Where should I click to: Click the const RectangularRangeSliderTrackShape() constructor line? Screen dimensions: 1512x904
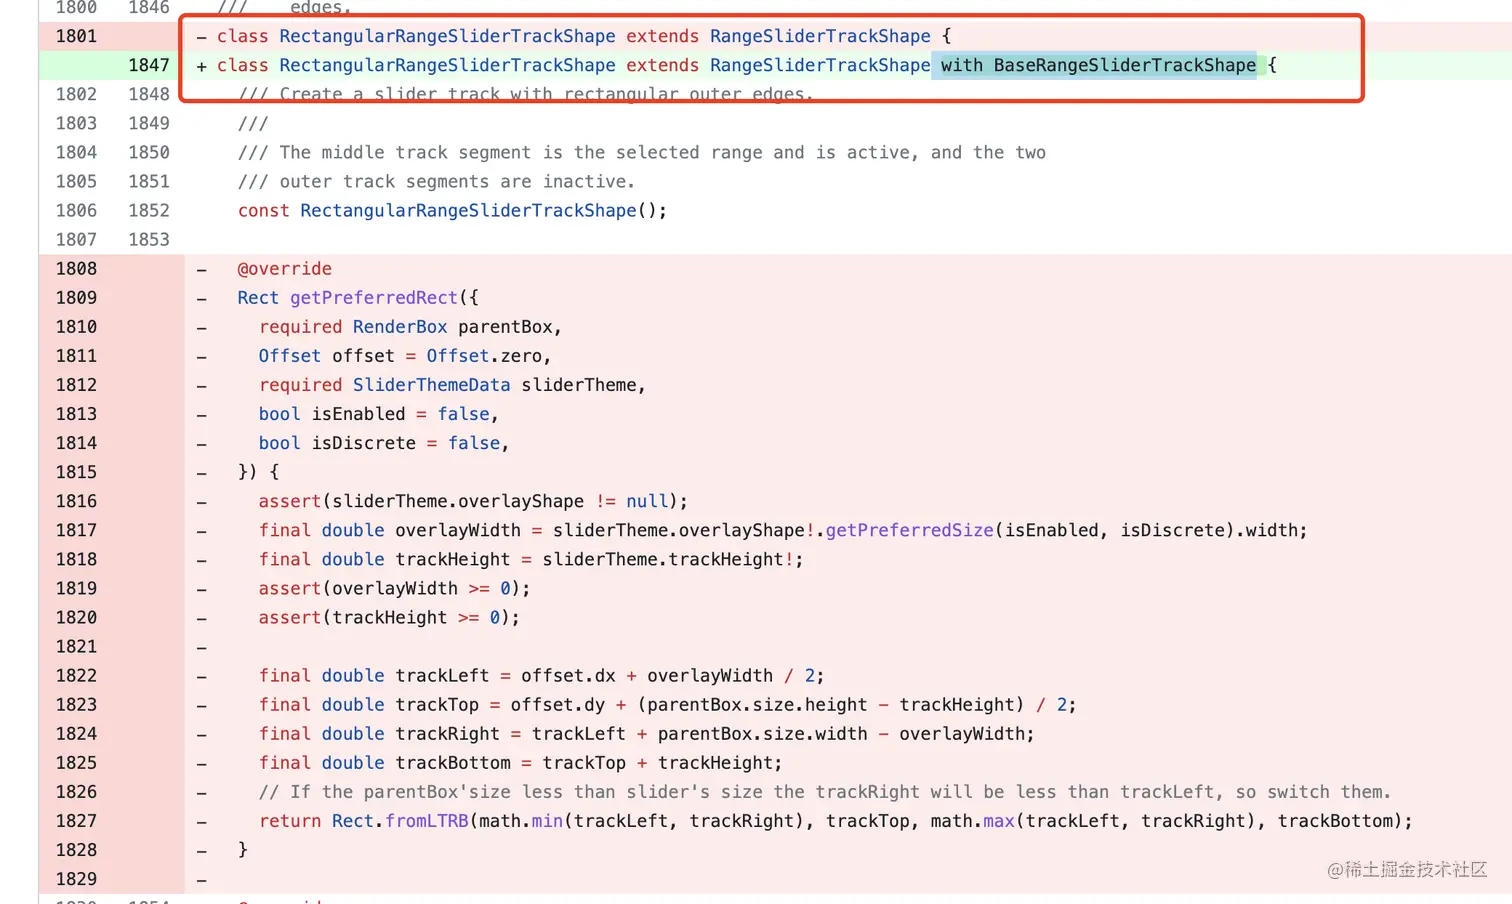point(452,210)
